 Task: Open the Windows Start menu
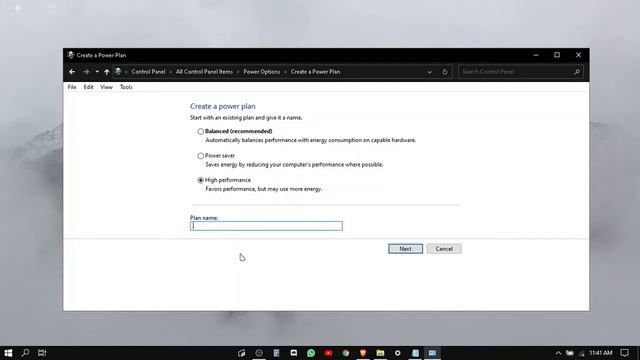point(8,353)
